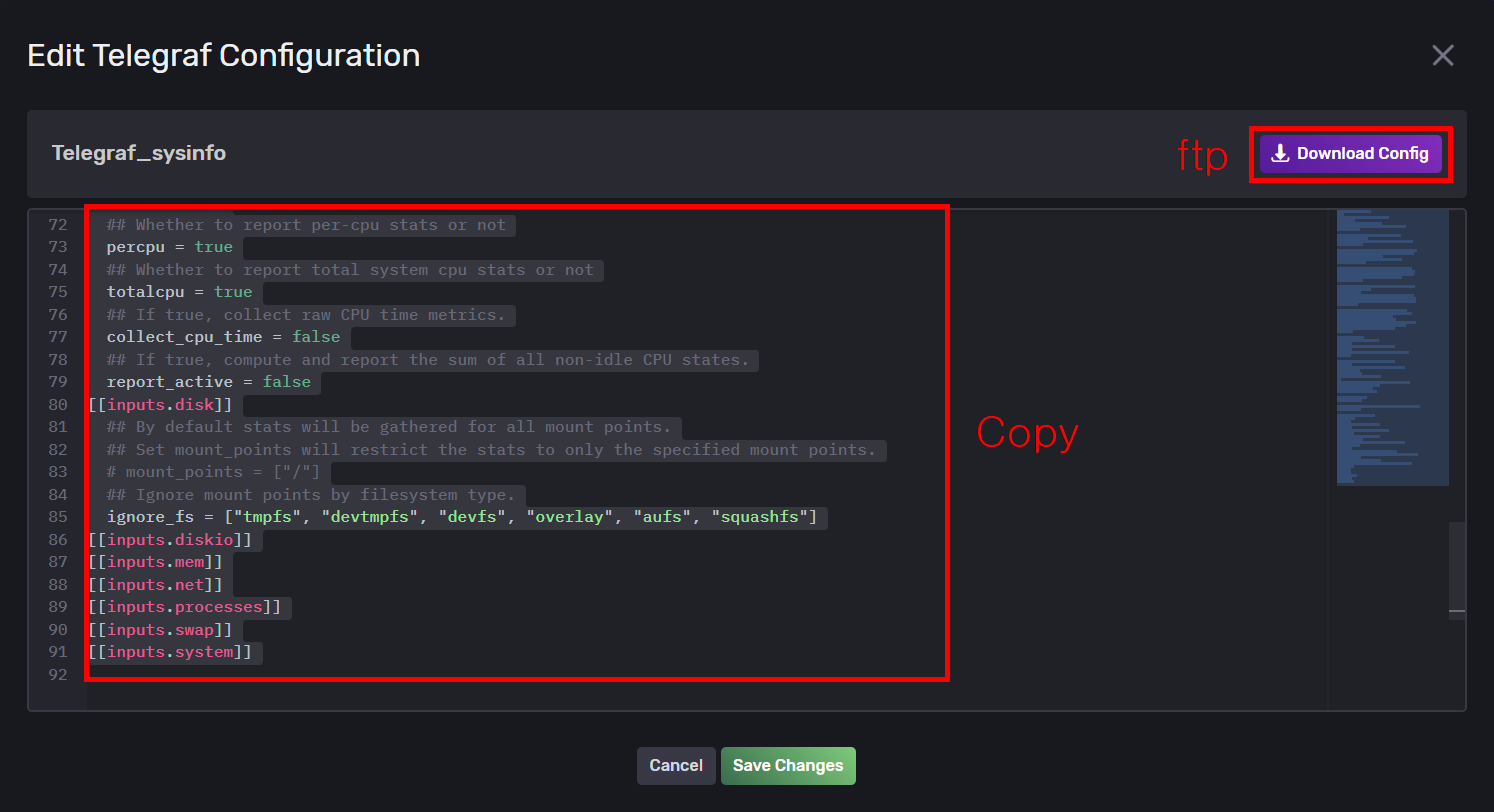
Task: Click the 'Whether to report per-cpu stats' comment
Action: pyautogui.click(x=306, y=225)
